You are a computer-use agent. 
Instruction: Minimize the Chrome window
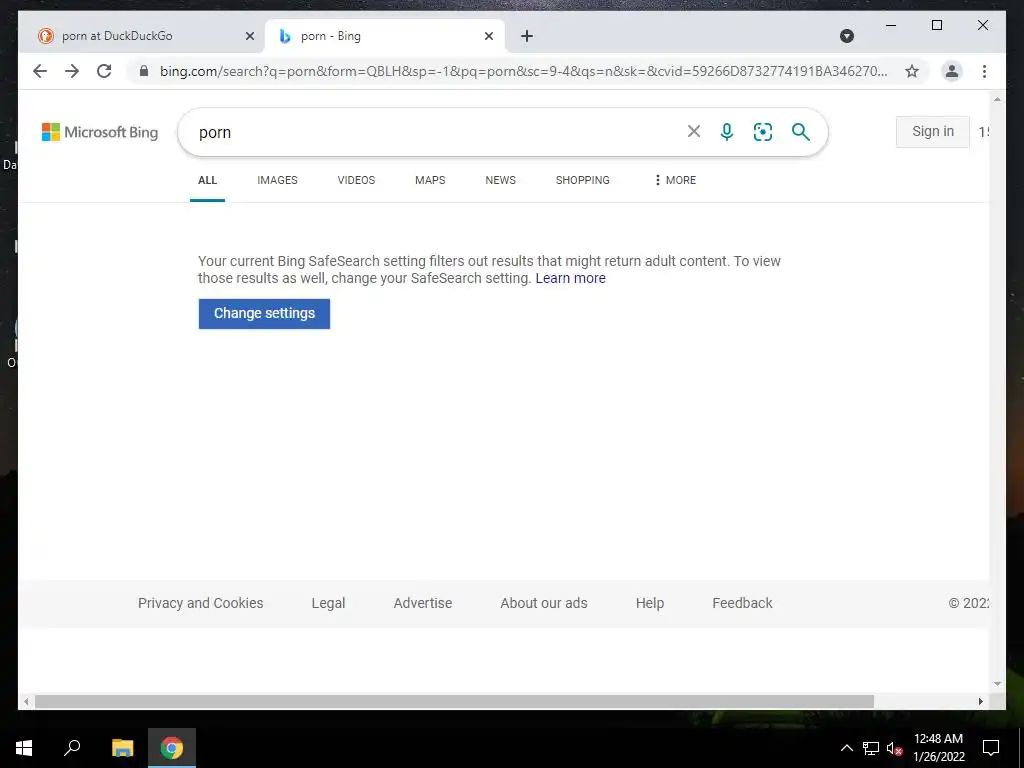(891, 25)
